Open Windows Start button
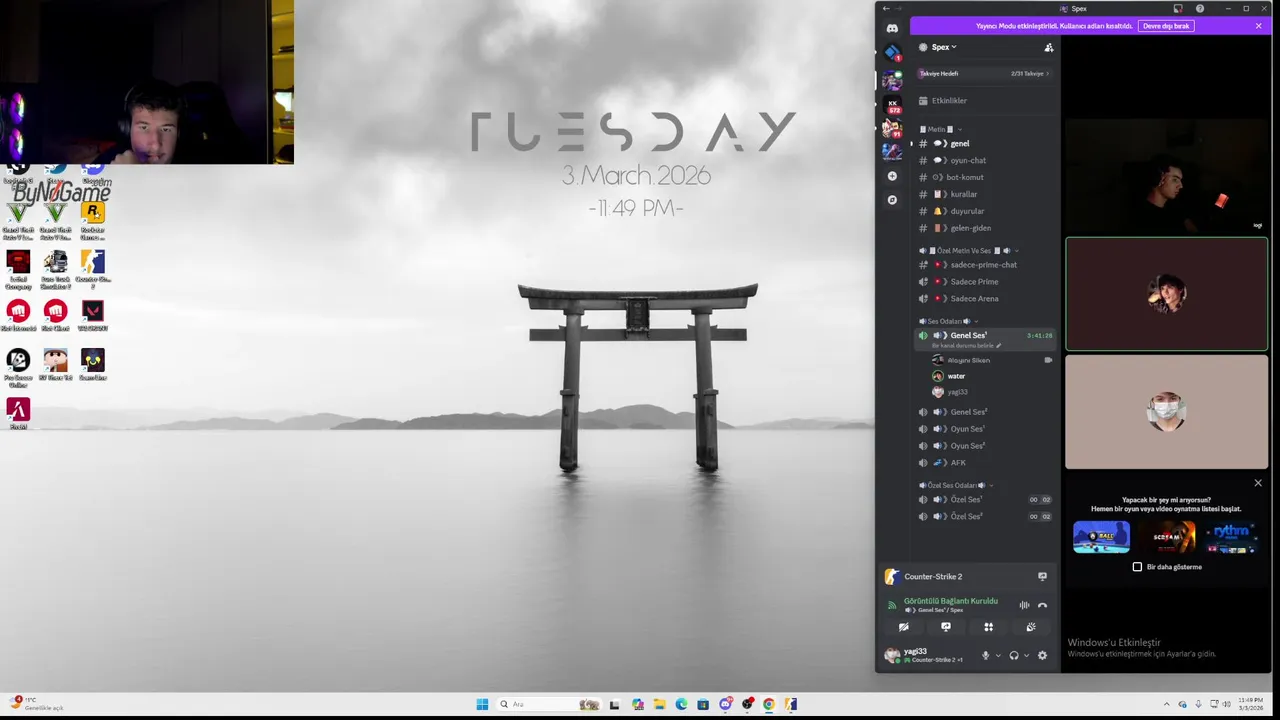This screenshot has height=720, width=1280. (482, 704)
